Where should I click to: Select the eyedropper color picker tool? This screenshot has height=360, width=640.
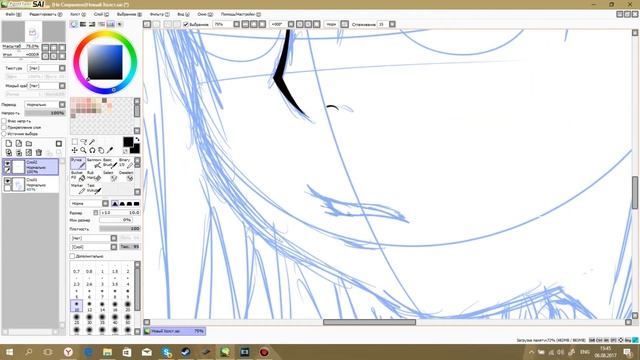109,150
